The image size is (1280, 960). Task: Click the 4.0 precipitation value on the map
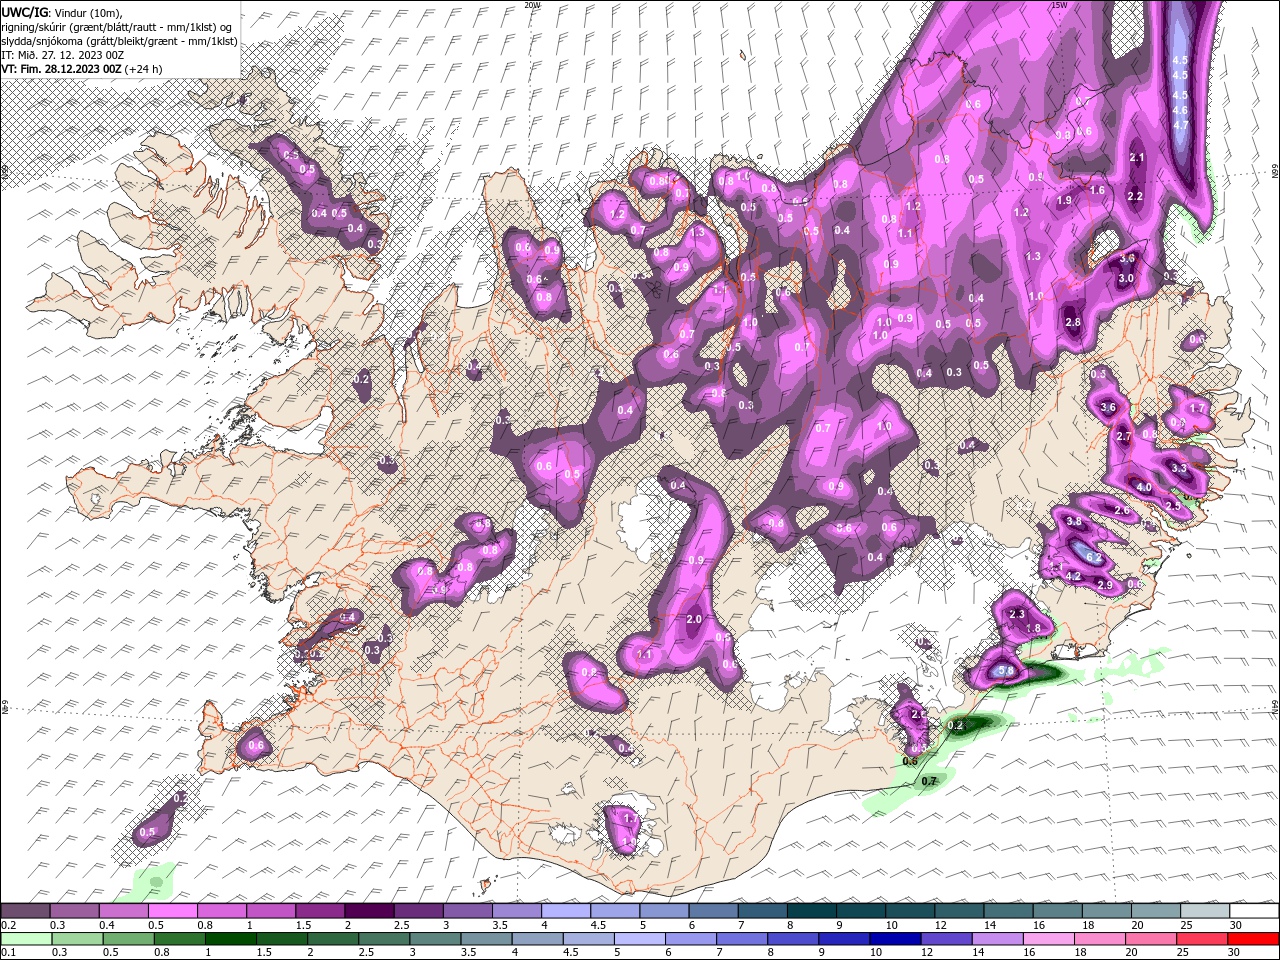1144,487
